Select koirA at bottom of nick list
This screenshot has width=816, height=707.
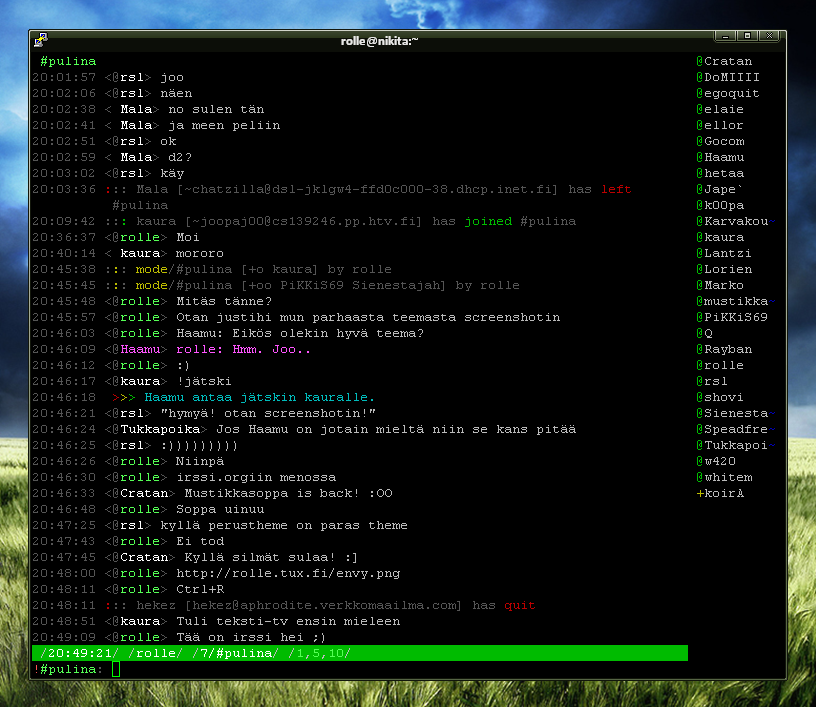[724, 493]
